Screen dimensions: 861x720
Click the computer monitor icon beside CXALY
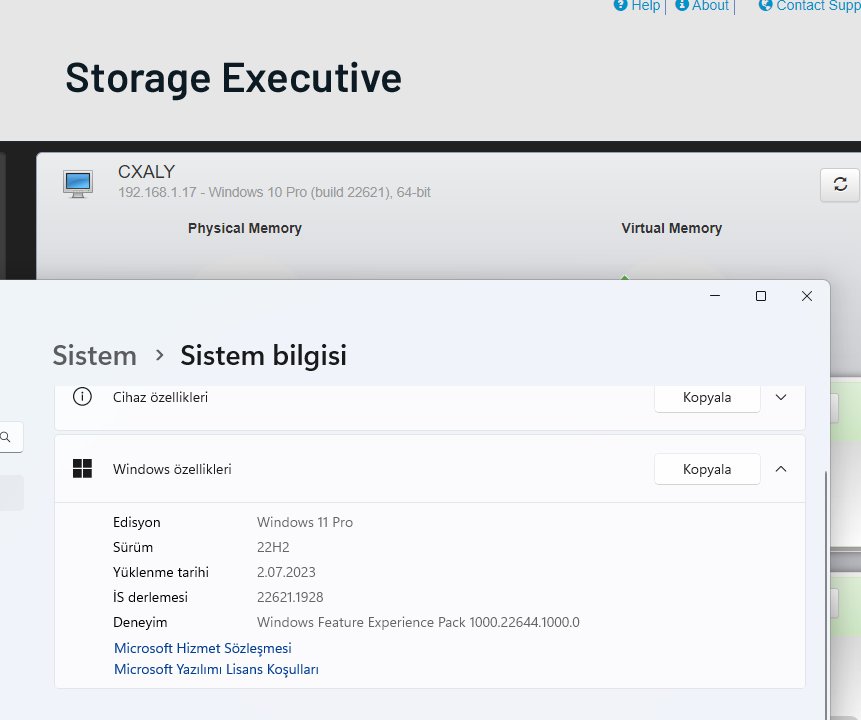78,183
